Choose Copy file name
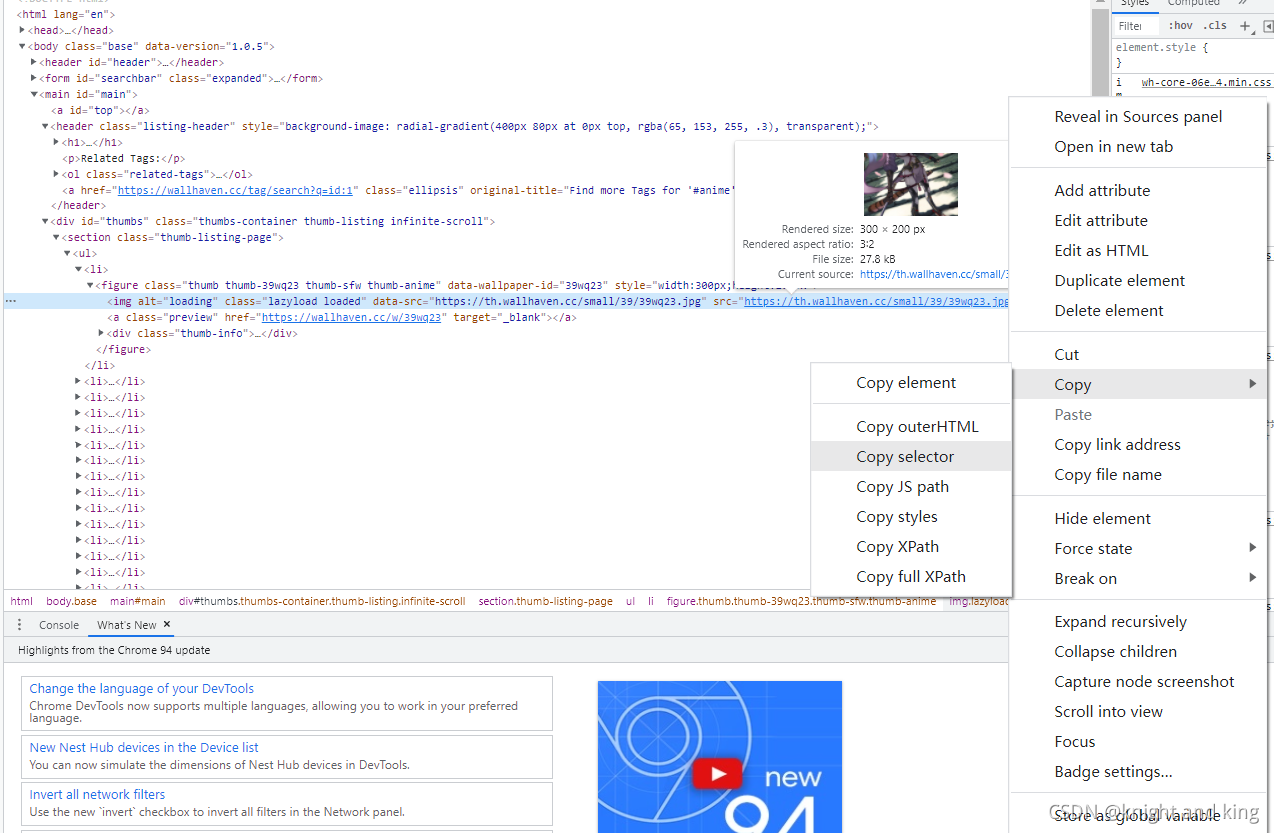 (1138, 474)
